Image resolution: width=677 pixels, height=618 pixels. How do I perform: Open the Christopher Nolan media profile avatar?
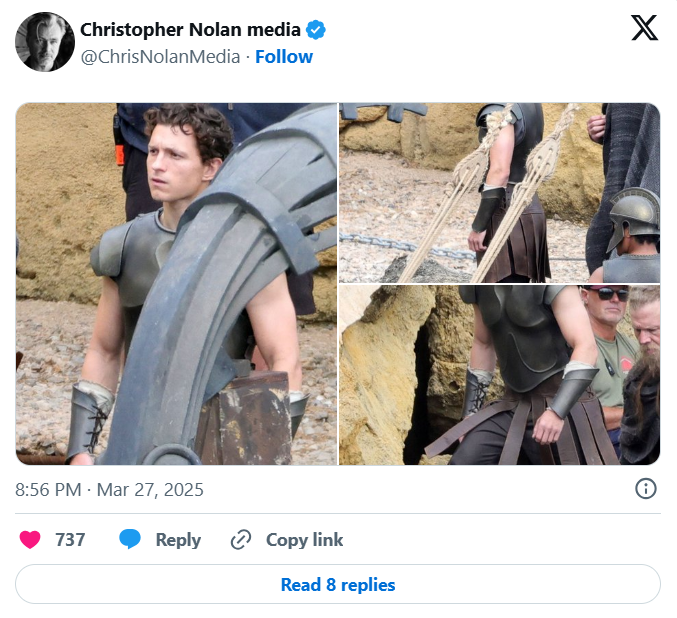44,42
